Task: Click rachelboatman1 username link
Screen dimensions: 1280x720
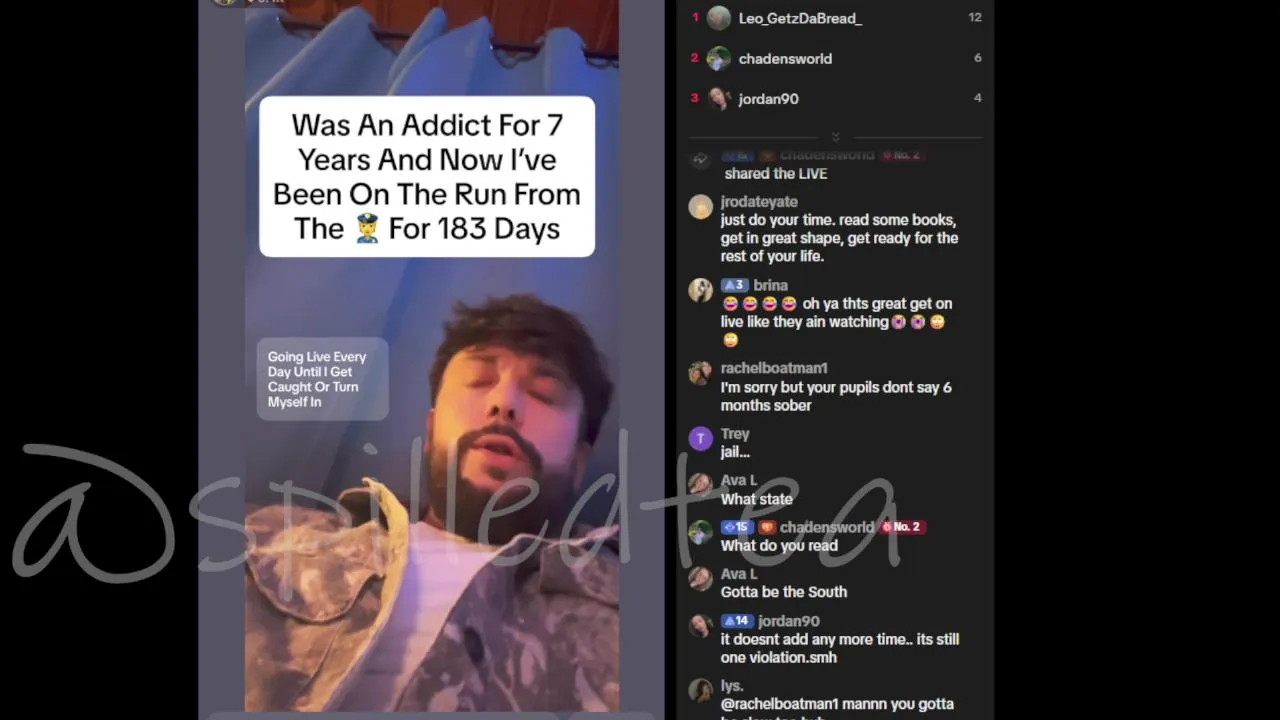Action: (x=774, y=368)
